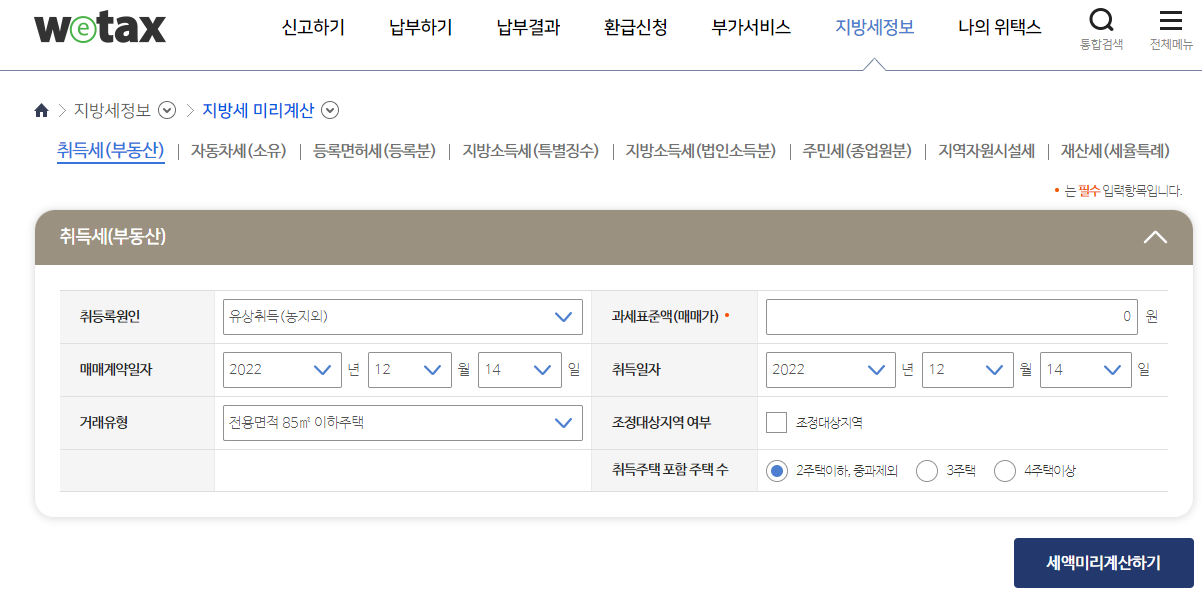
Task: Open the 납부하기 menu
Action: [x=419, y=28]
